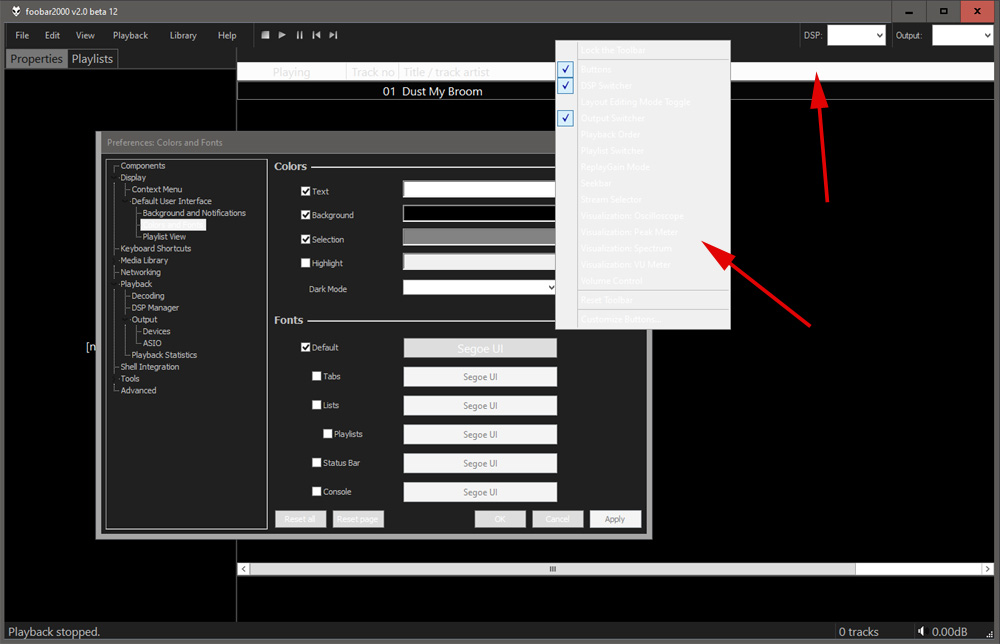The image size is (1000, 644).
Task: Click the pause icon in the toolbar
Action: click(x=299, y=35)
